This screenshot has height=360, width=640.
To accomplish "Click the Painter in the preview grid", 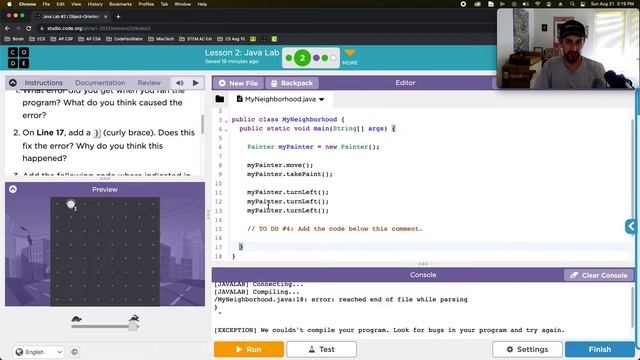I will 71,204.
